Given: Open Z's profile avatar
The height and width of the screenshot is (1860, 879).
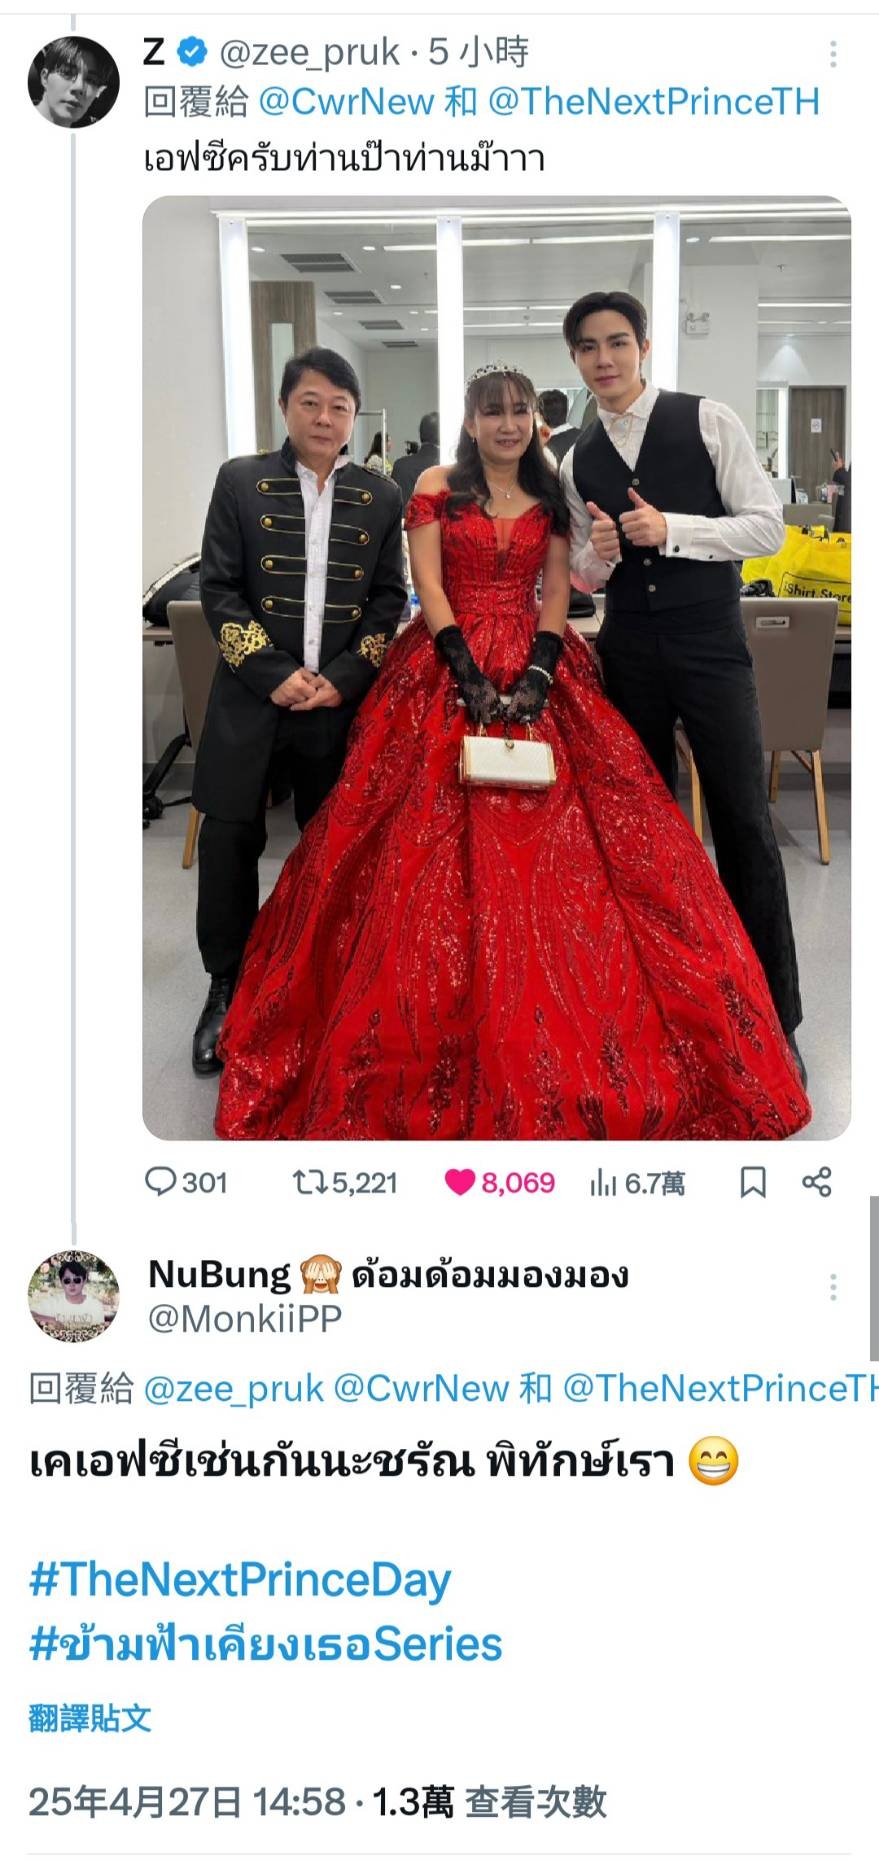Looking at the screenshot, I should click(x=73, y=81).
